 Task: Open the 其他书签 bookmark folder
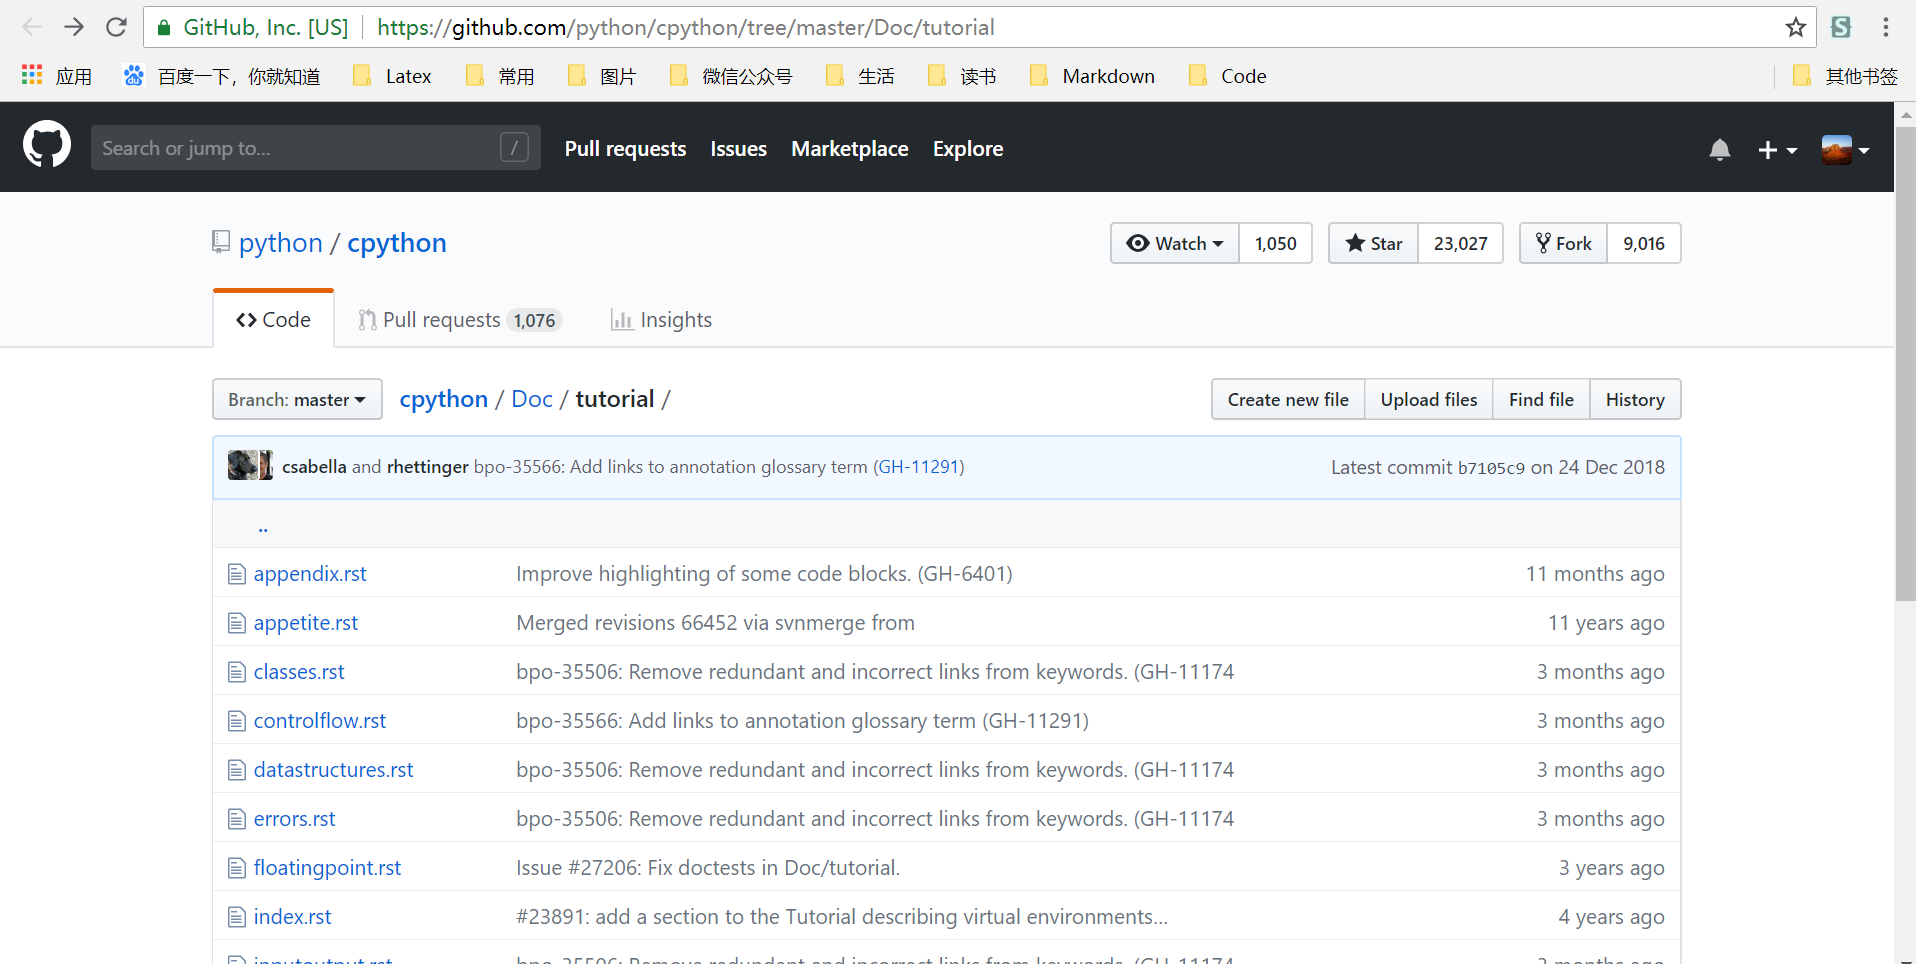1845,76
